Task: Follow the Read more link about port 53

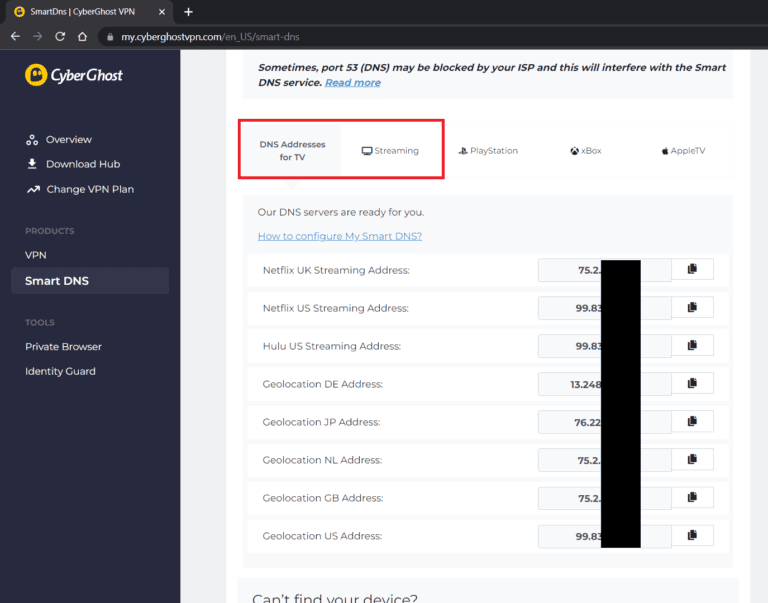Action: 352,83
